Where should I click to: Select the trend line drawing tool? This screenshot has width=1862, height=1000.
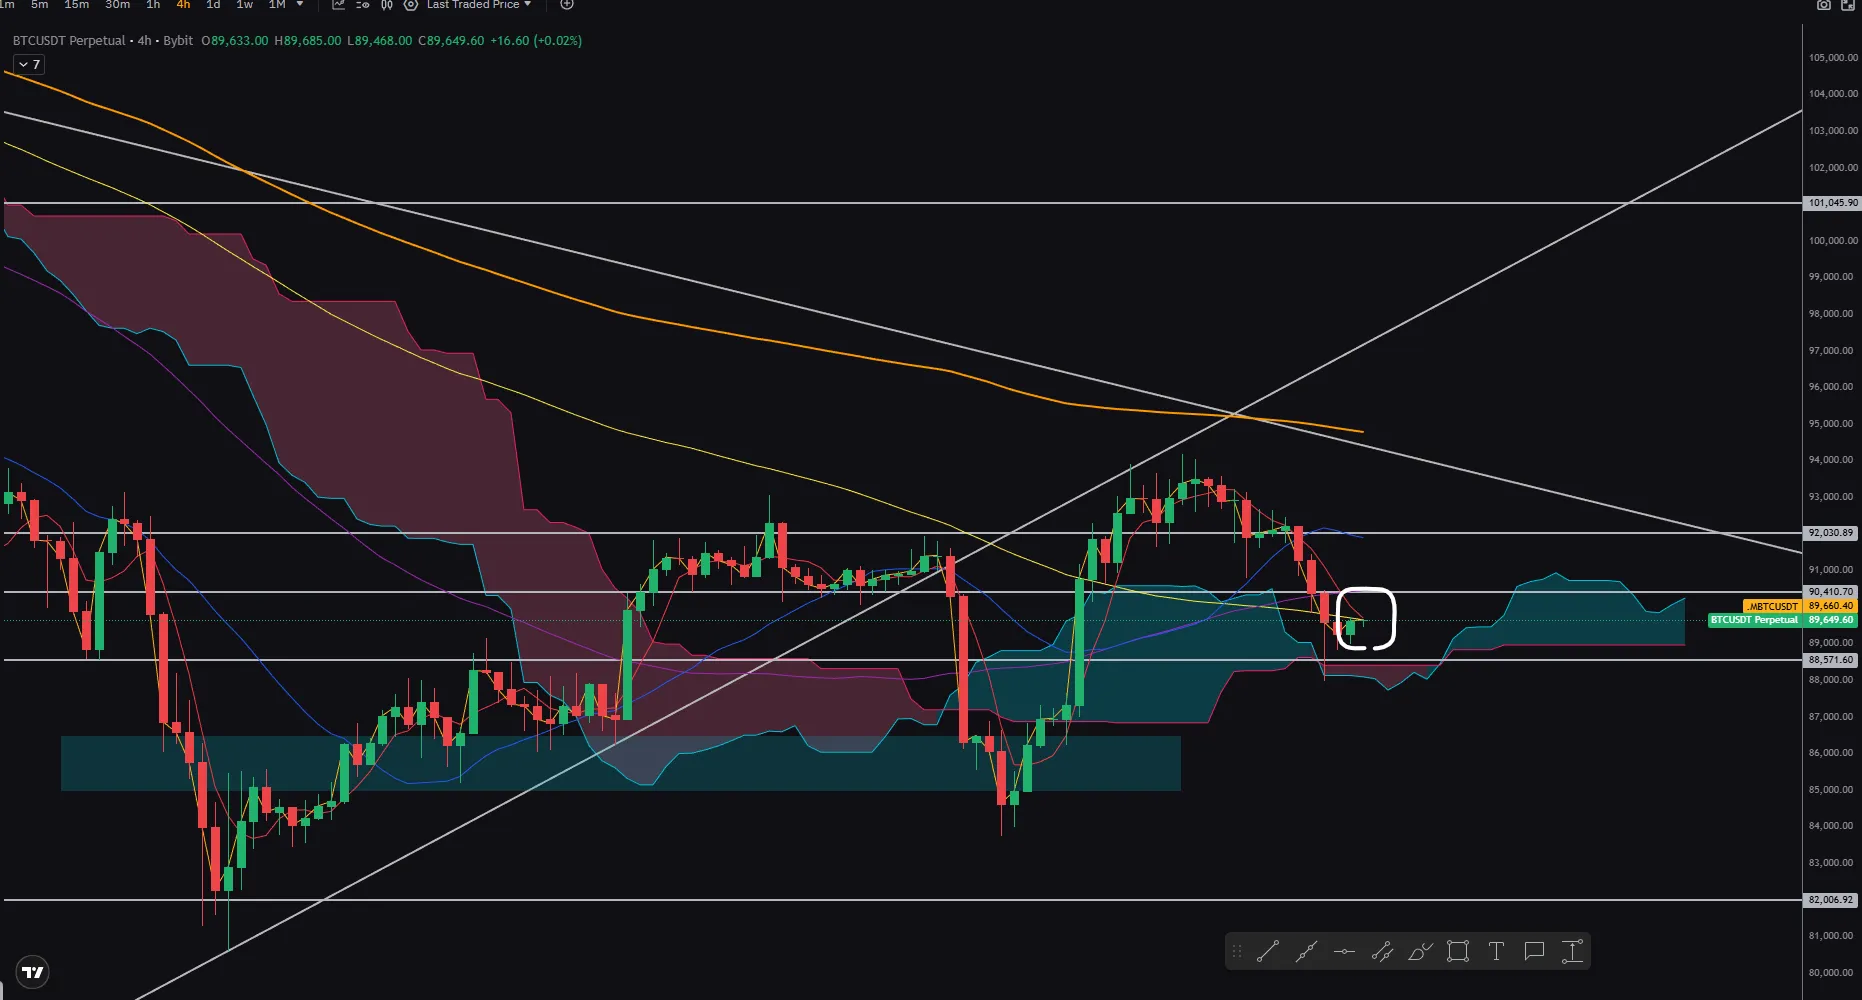[x=1267, y=952]
